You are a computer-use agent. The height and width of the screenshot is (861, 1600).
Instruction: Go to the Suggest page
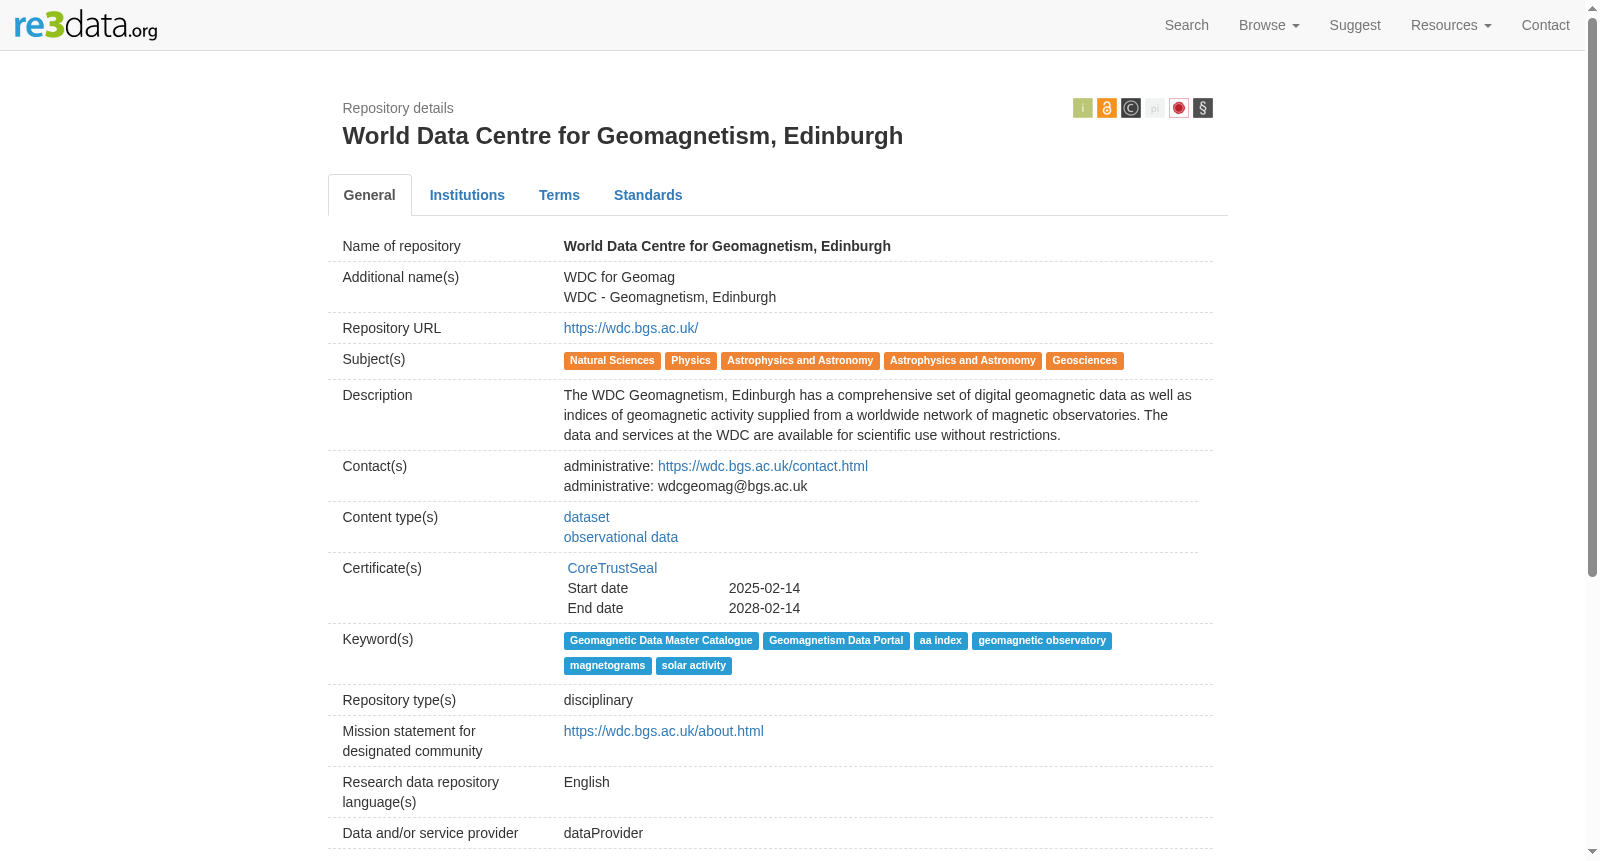coord(1355,25)
